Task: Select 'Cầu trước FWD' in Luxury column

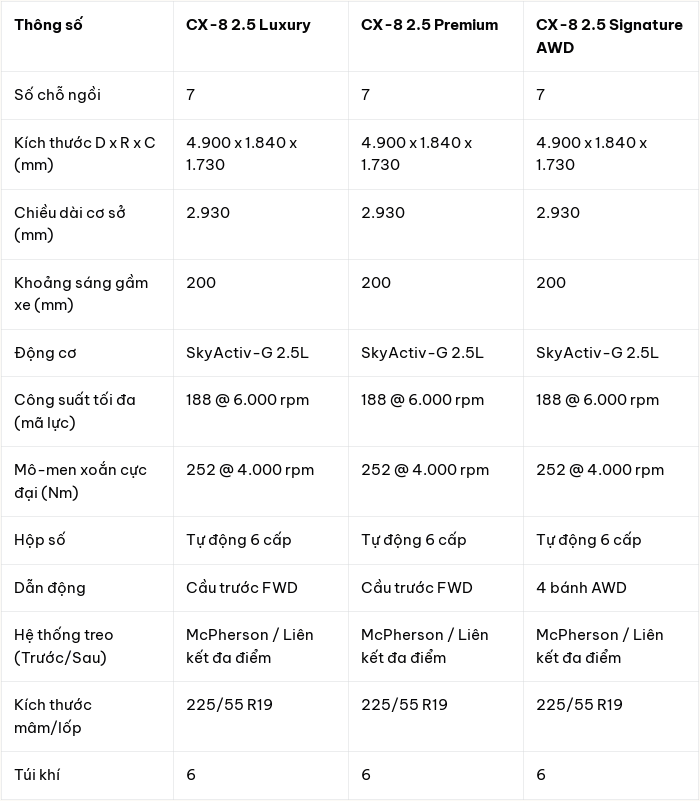Action: [x=242, y=587]
